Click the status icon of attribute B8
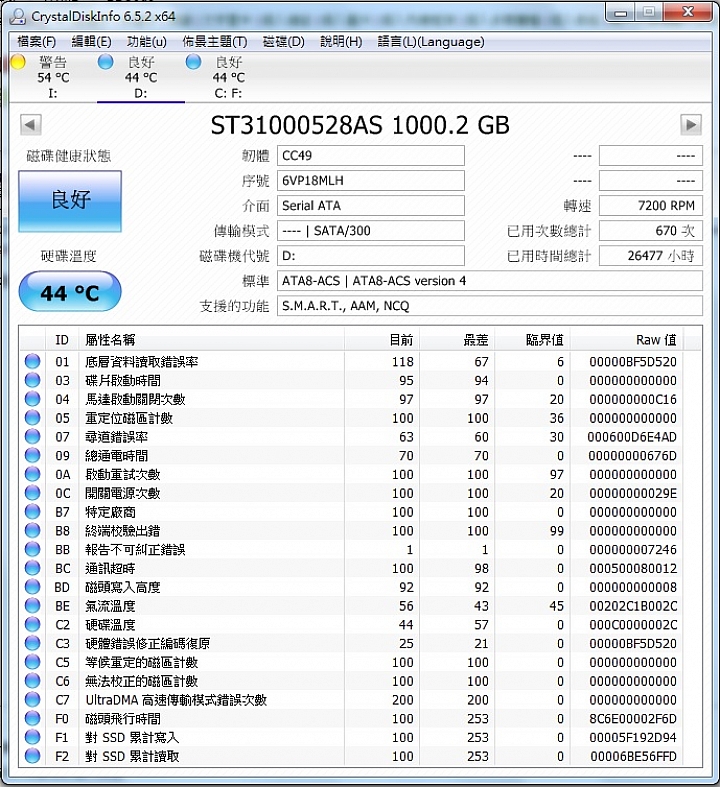Viewport: 720px width, 787px height. pos(33,531)
